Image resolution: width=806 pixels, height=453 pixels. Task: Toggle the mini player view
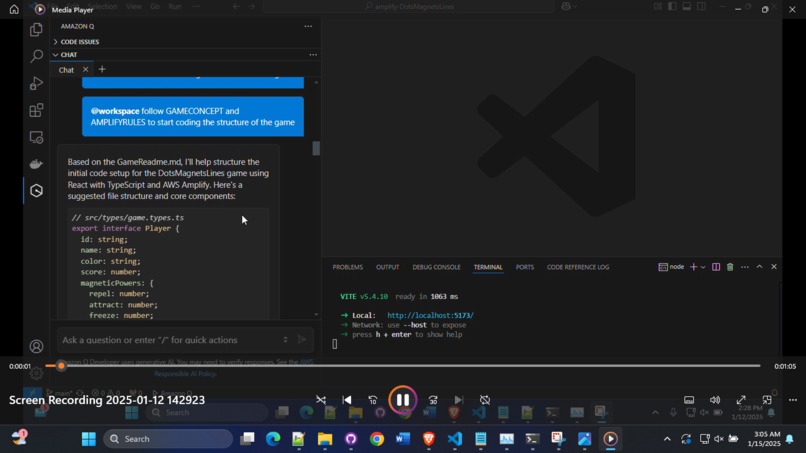pos(767,400)
